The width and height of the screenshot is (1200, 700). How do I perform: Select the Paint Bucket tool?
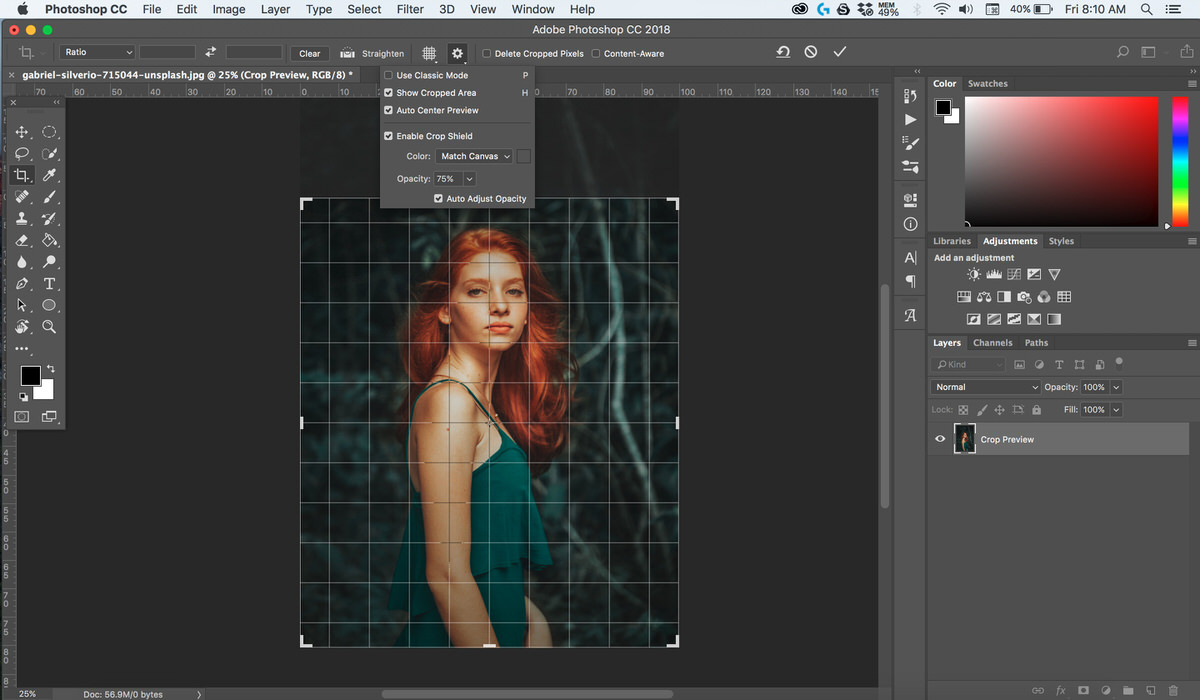click(x=49, y=241)
